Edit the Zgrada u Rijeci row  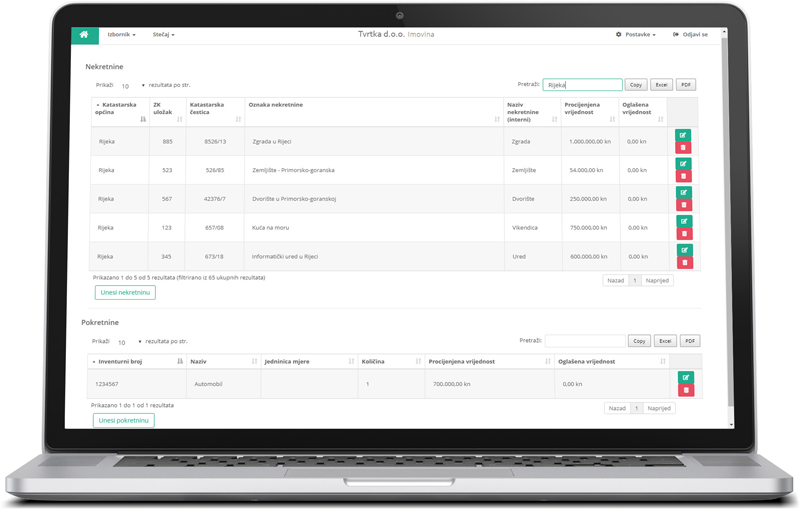point(684,135)
